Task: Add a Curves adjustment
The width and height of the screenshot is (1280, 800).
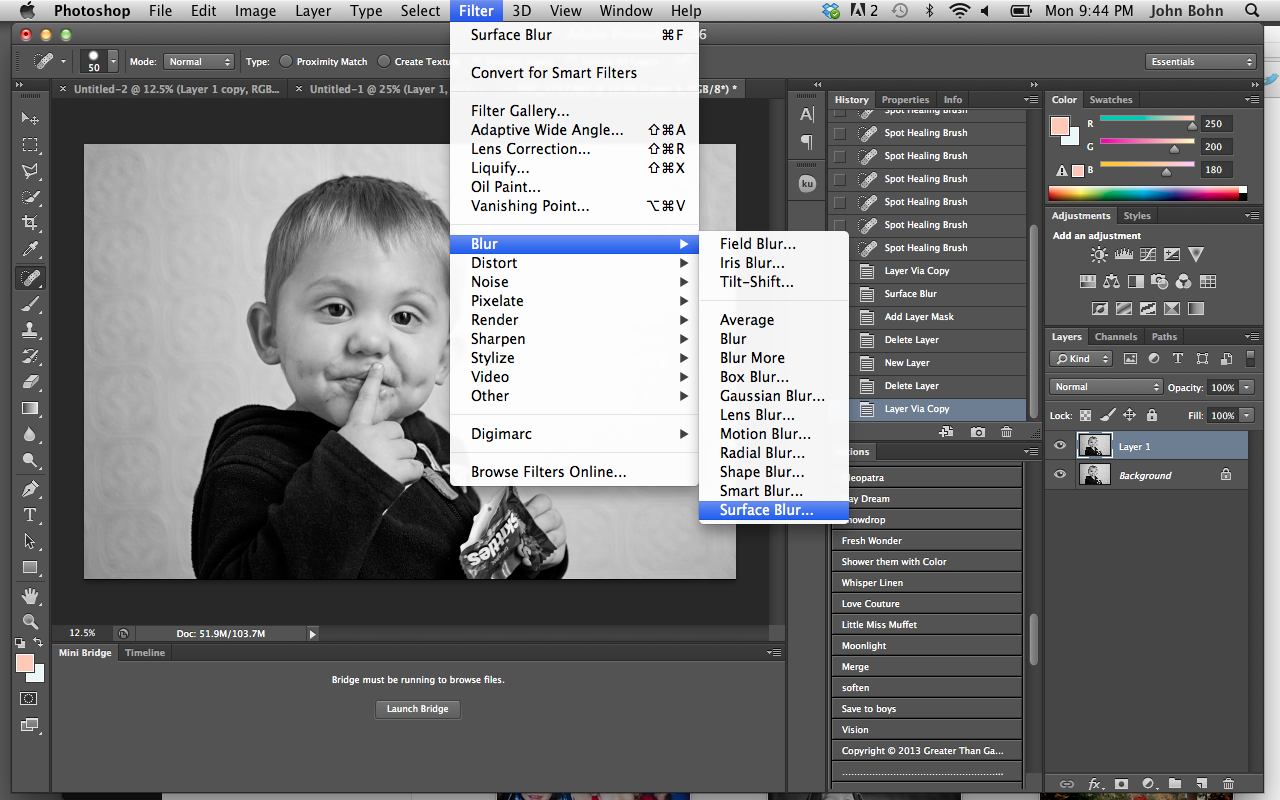Action: (1148, 255)
